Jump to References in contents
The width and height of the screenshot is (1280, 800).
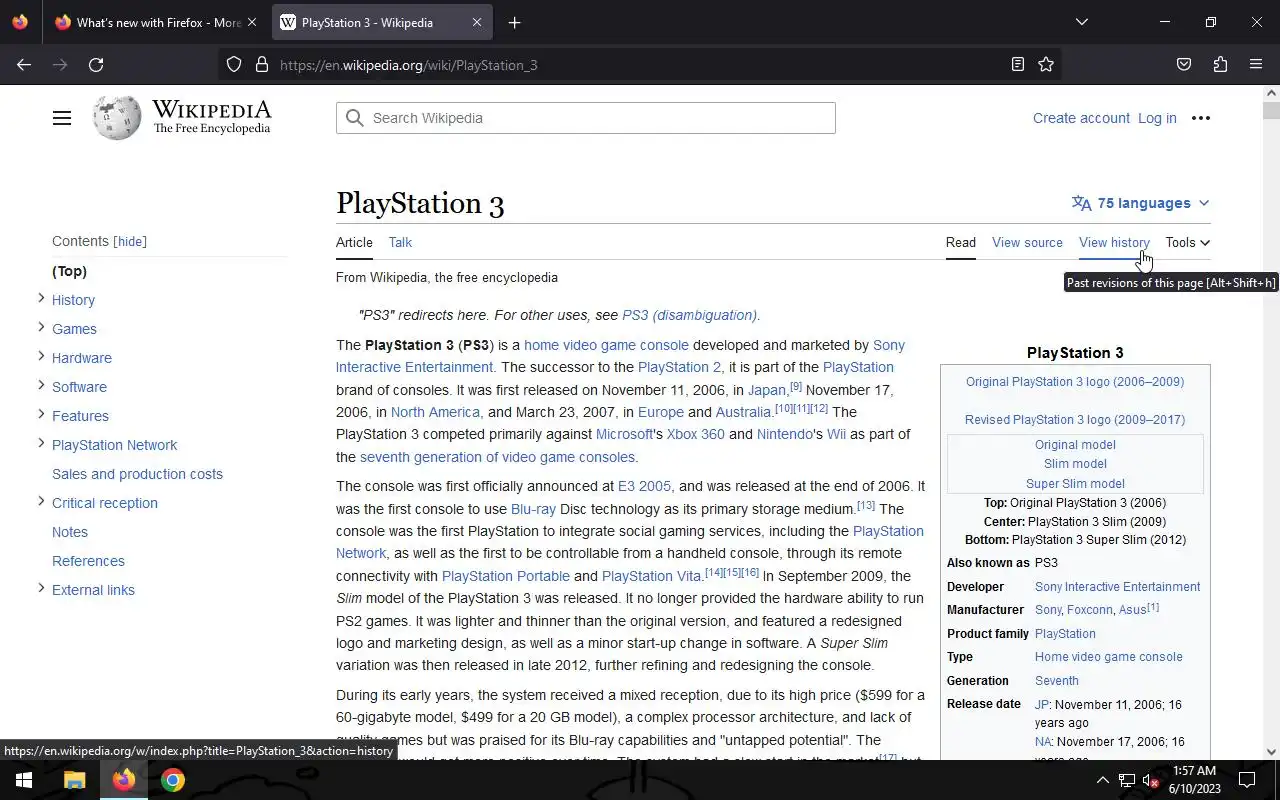[x=88, y=561]
